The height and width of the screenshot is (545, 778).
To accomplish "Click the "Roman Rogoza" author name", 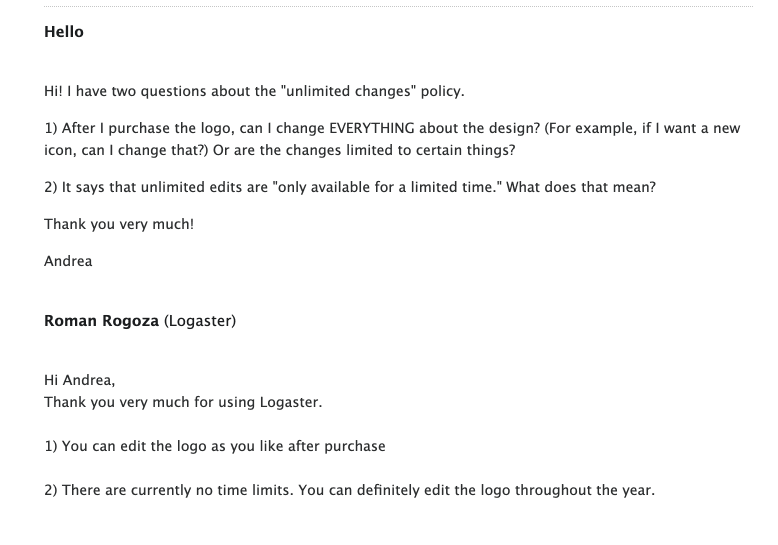I will click(x=101, y=321).
